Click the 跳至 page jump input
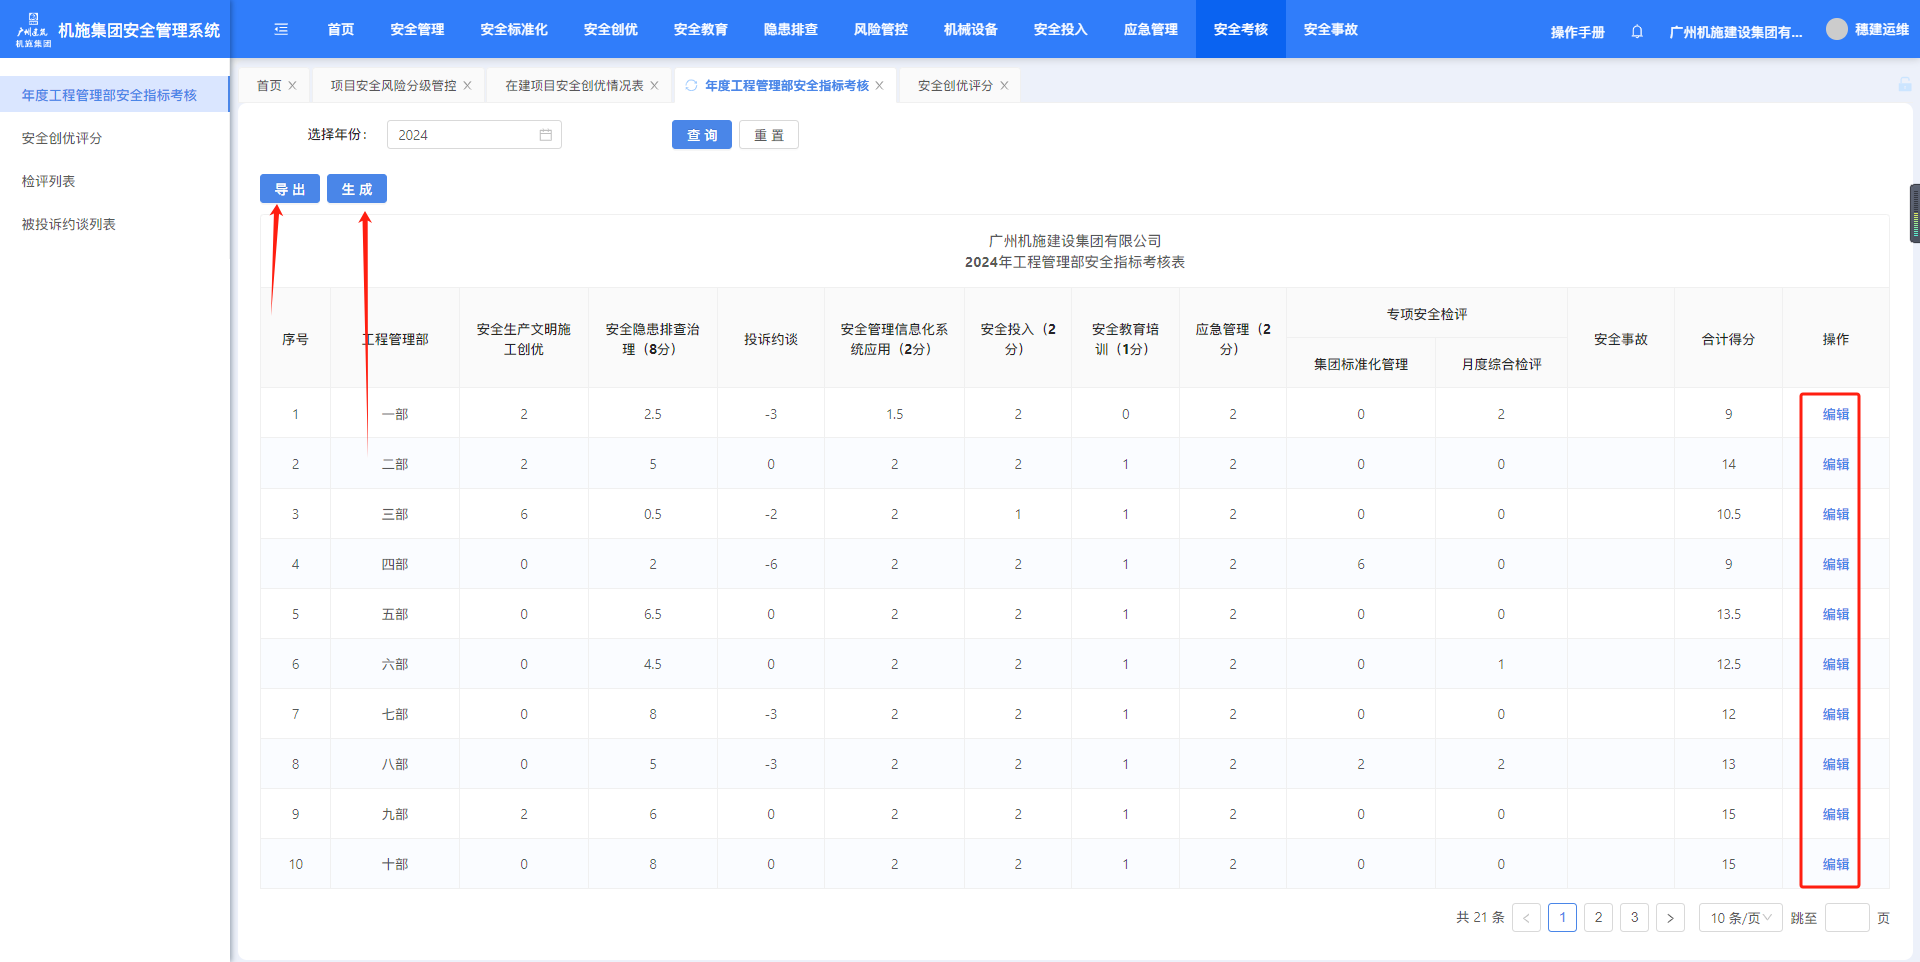The height and width of the screenshot is (962, 1920). click(x=1846, y=918)
